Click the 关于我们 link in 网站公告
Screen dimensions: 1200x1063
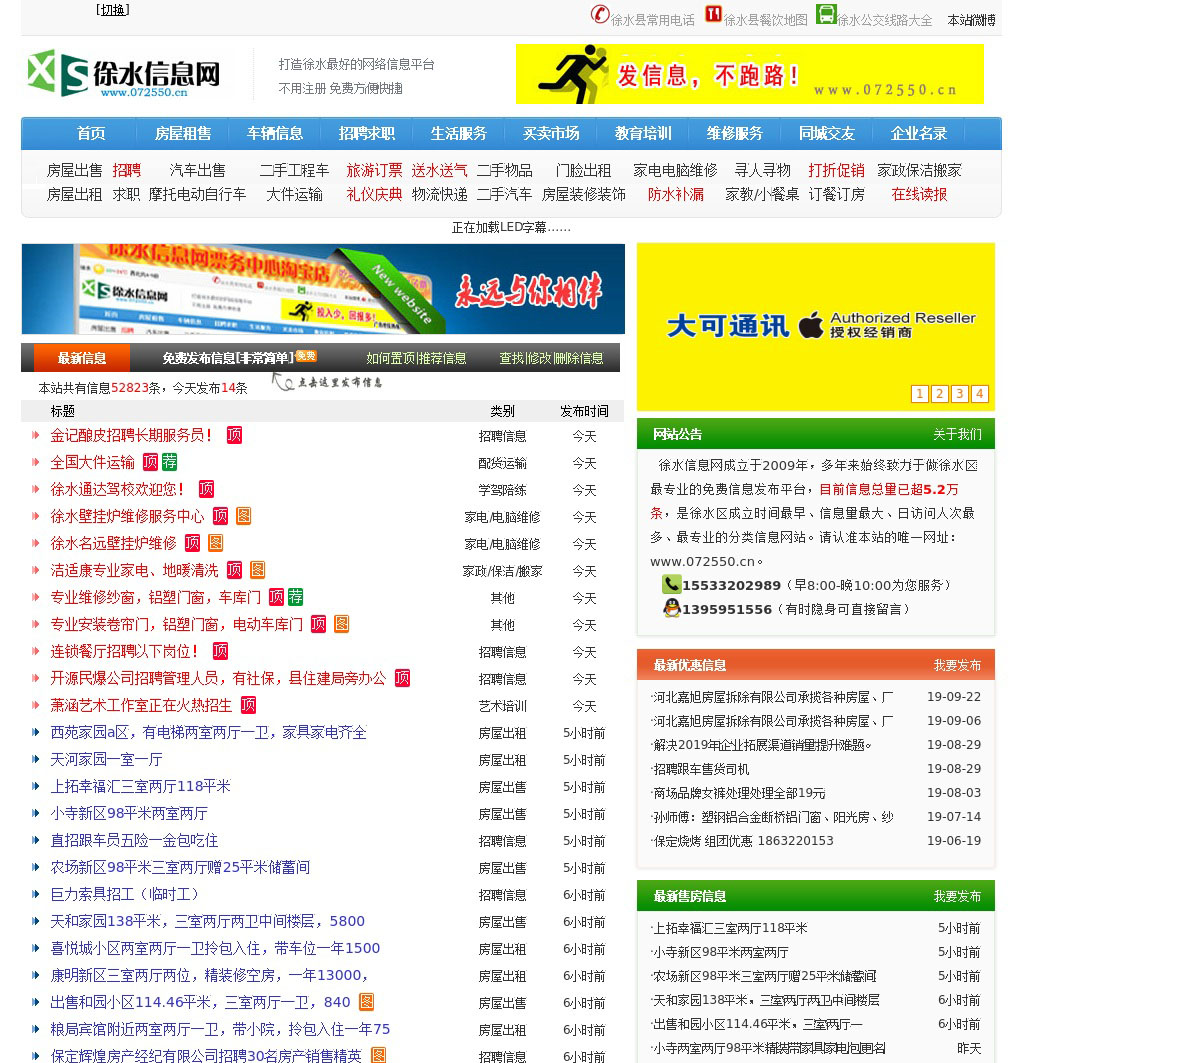957,434
